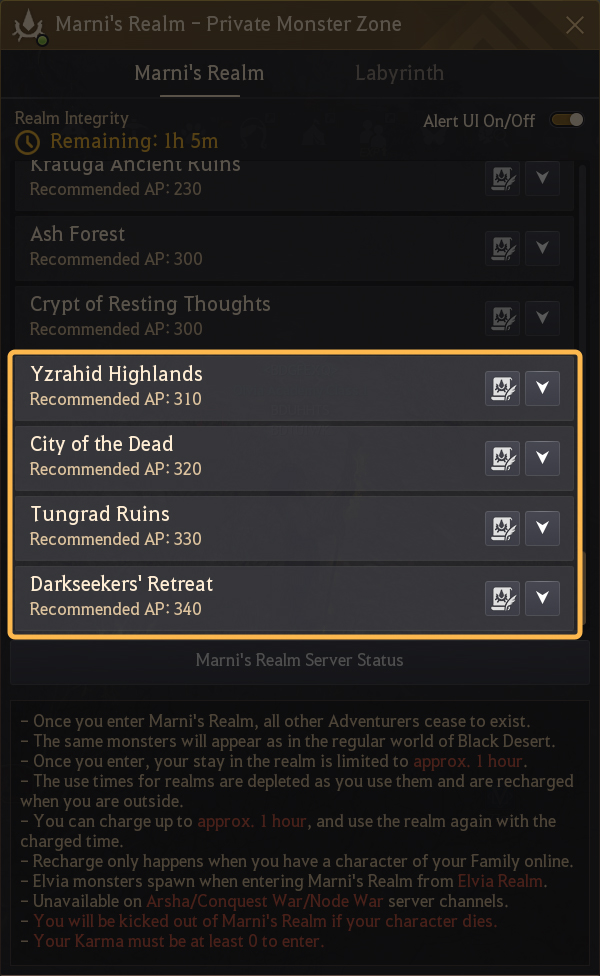Viewport: 600px width, 976px height.
Task: Switch to the Labyrinth tab
Action: (x=399, y=74)
